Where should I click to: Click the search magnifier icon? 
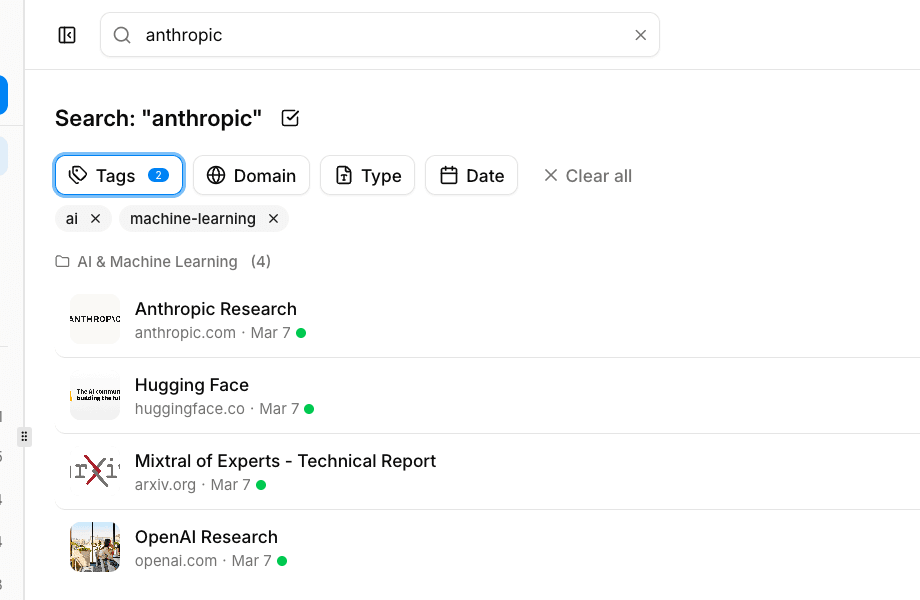point(122,35)
